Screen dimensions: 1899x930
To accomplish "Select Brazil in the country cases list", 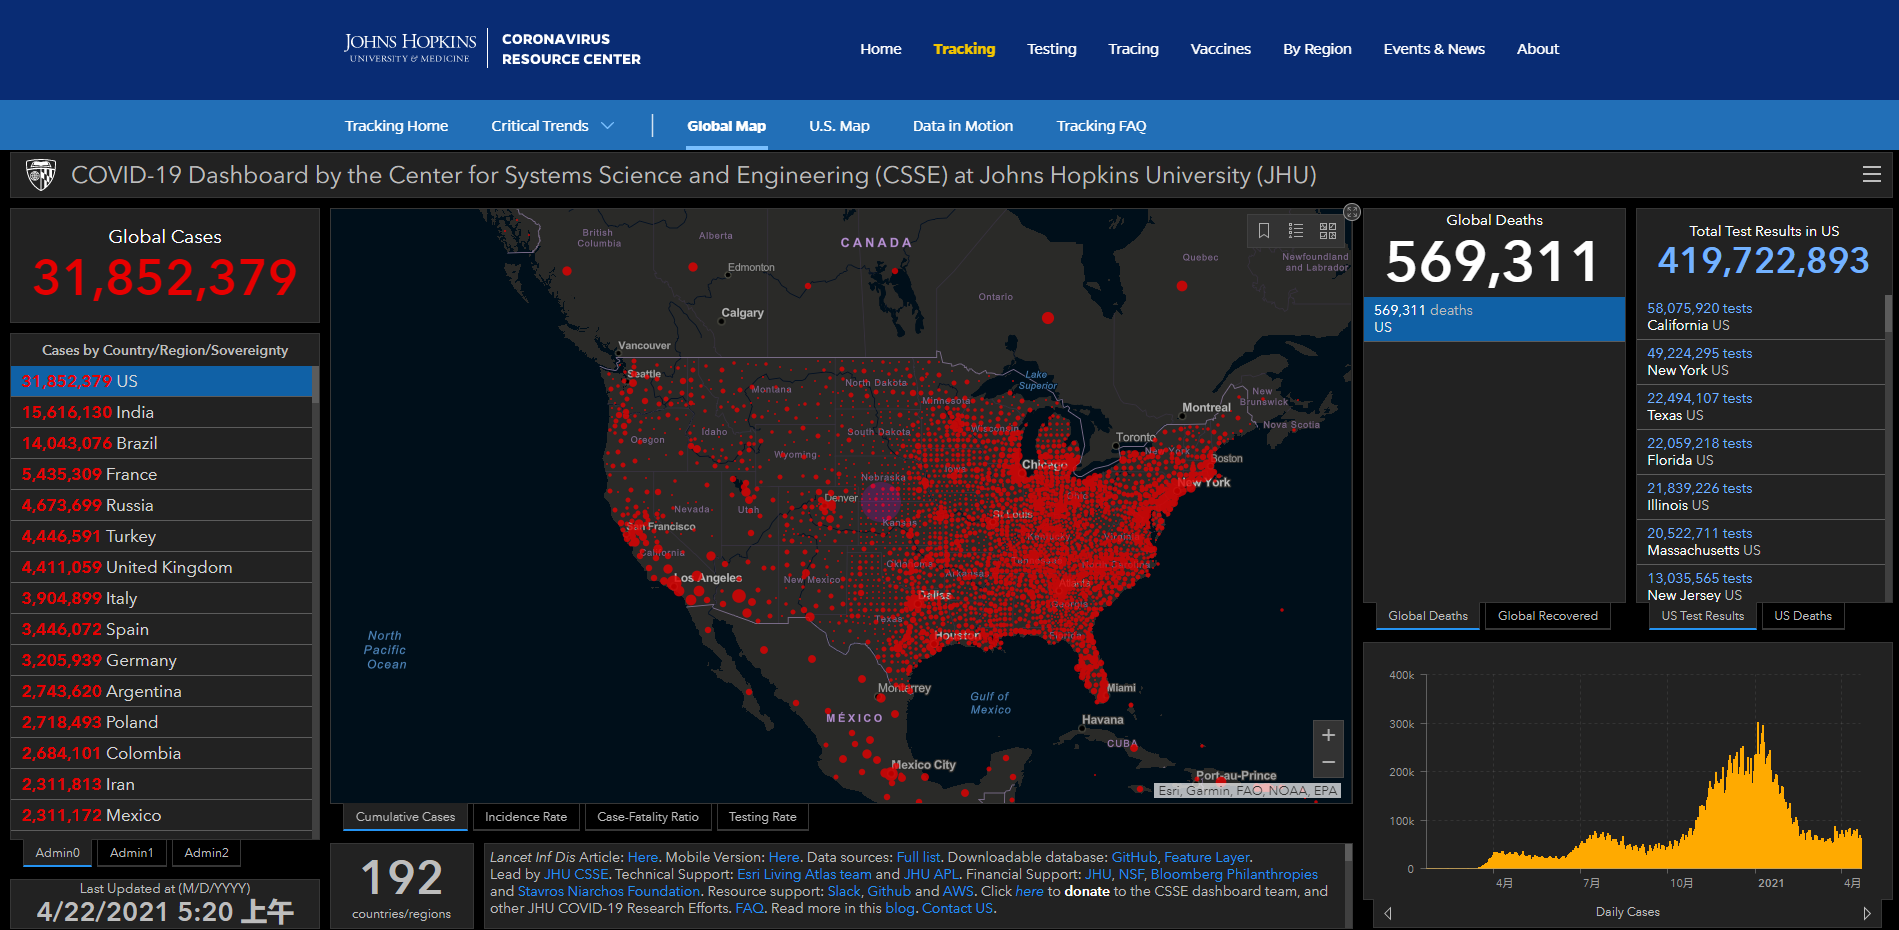I will click(161, 443).
